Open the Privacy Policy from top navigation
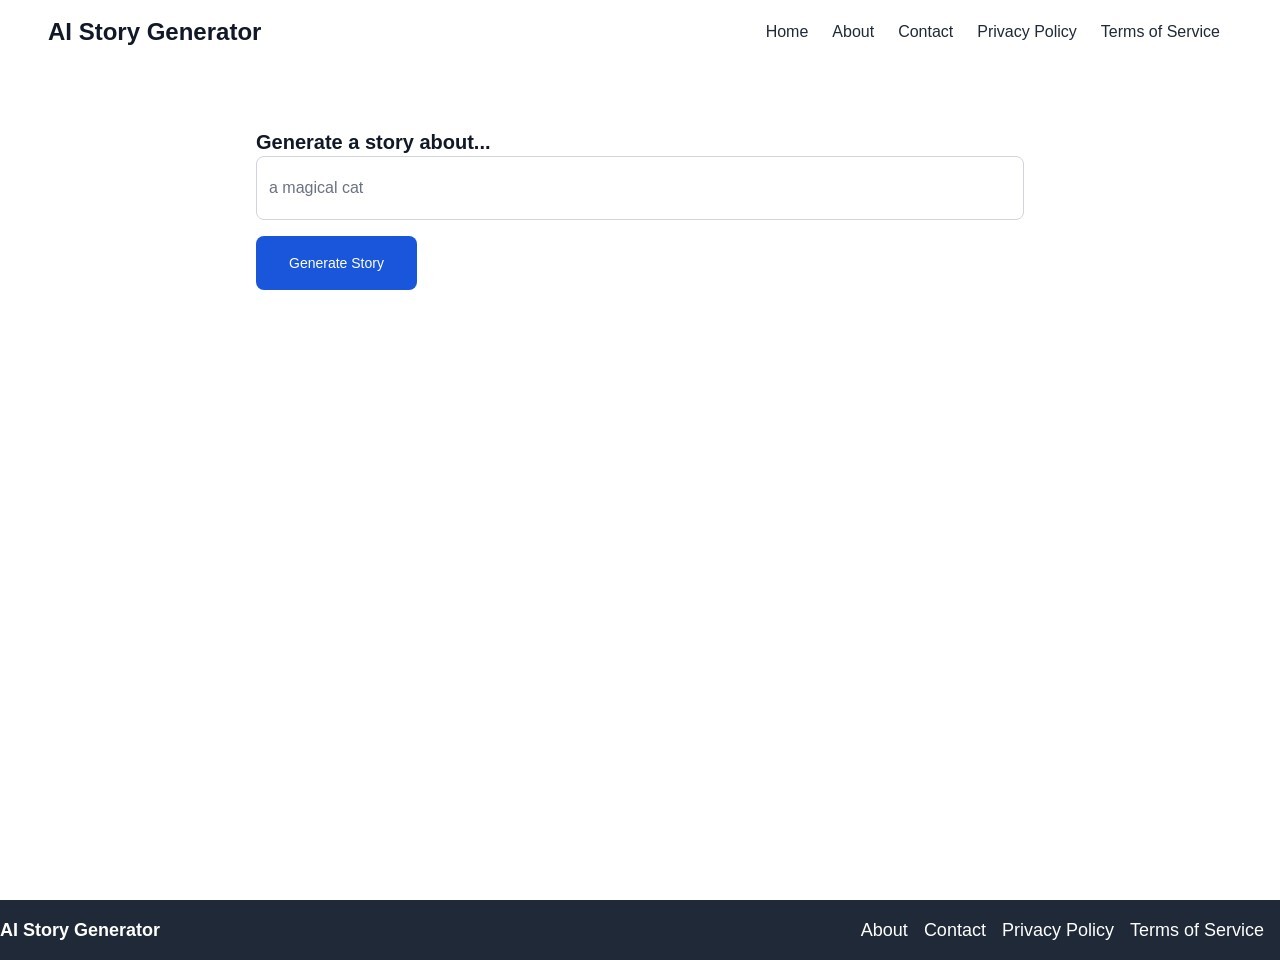Screen dimensions: 1280x960 pyautogui.click(x=1027, y=31)
